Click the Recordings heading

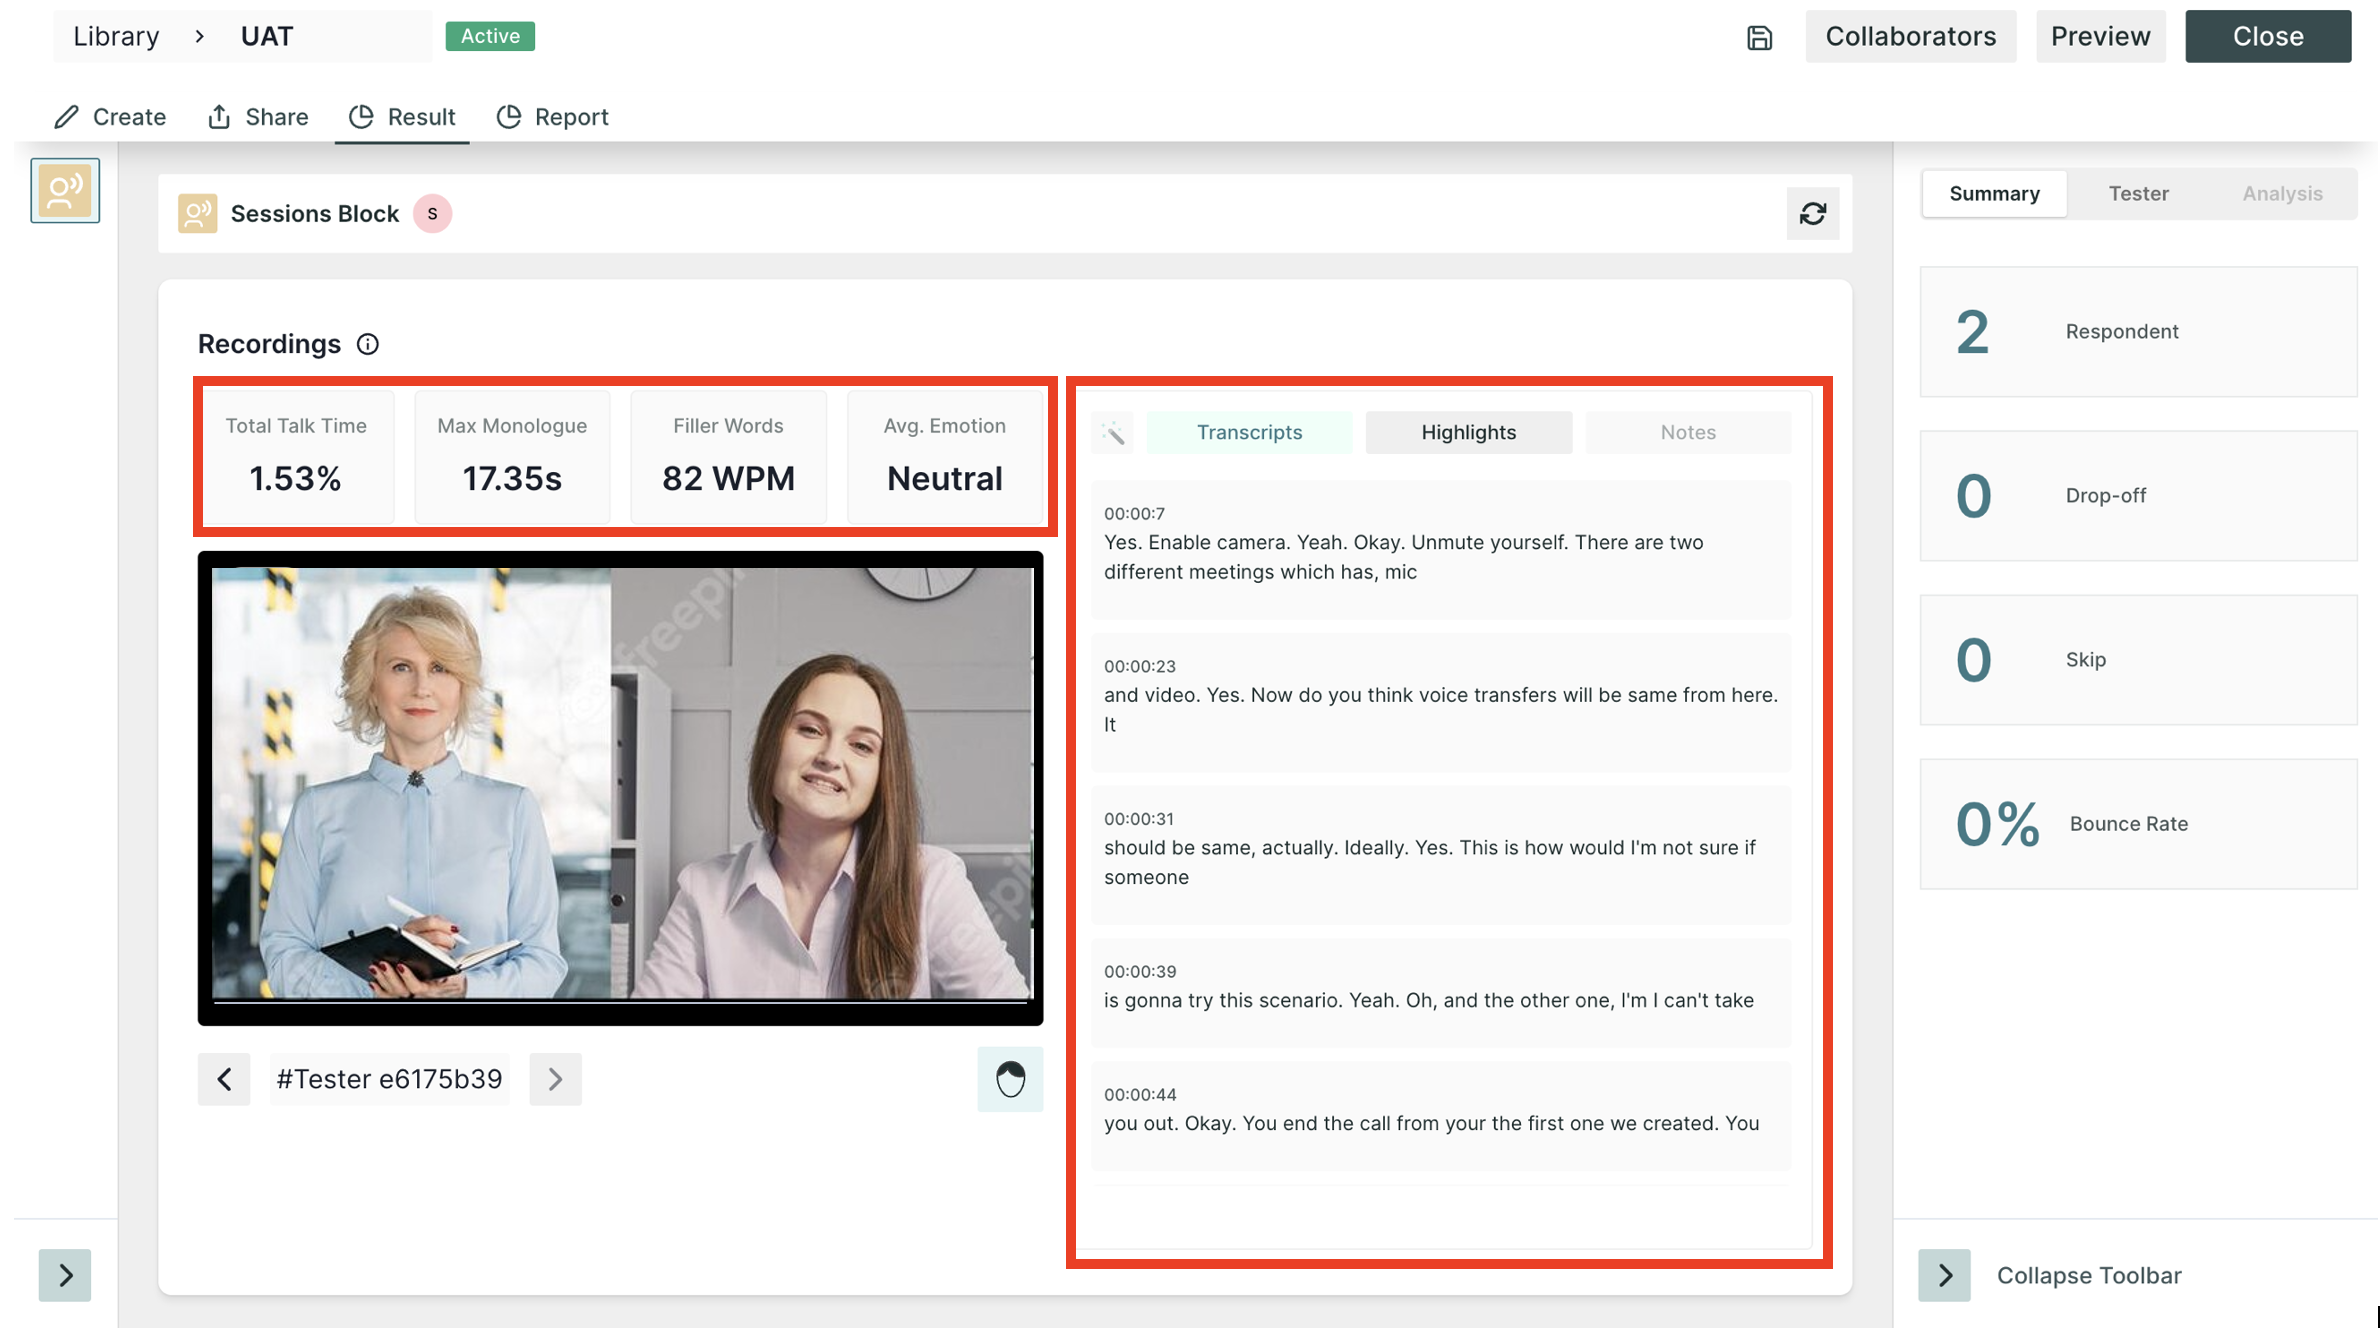270,345
